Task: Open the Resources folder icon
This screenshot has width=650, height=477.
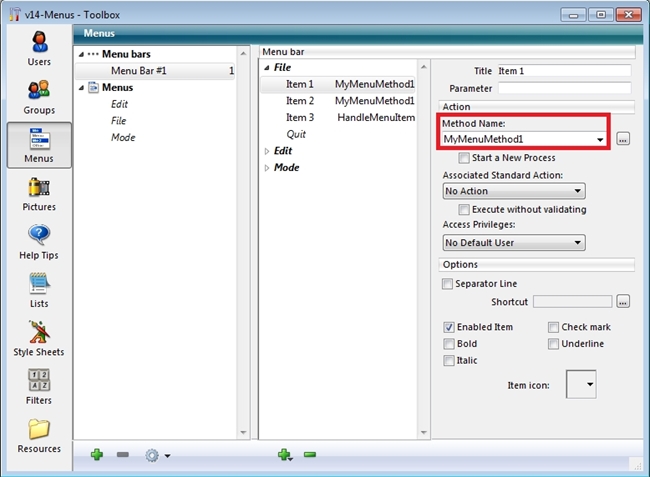Action: click(39, 434)
